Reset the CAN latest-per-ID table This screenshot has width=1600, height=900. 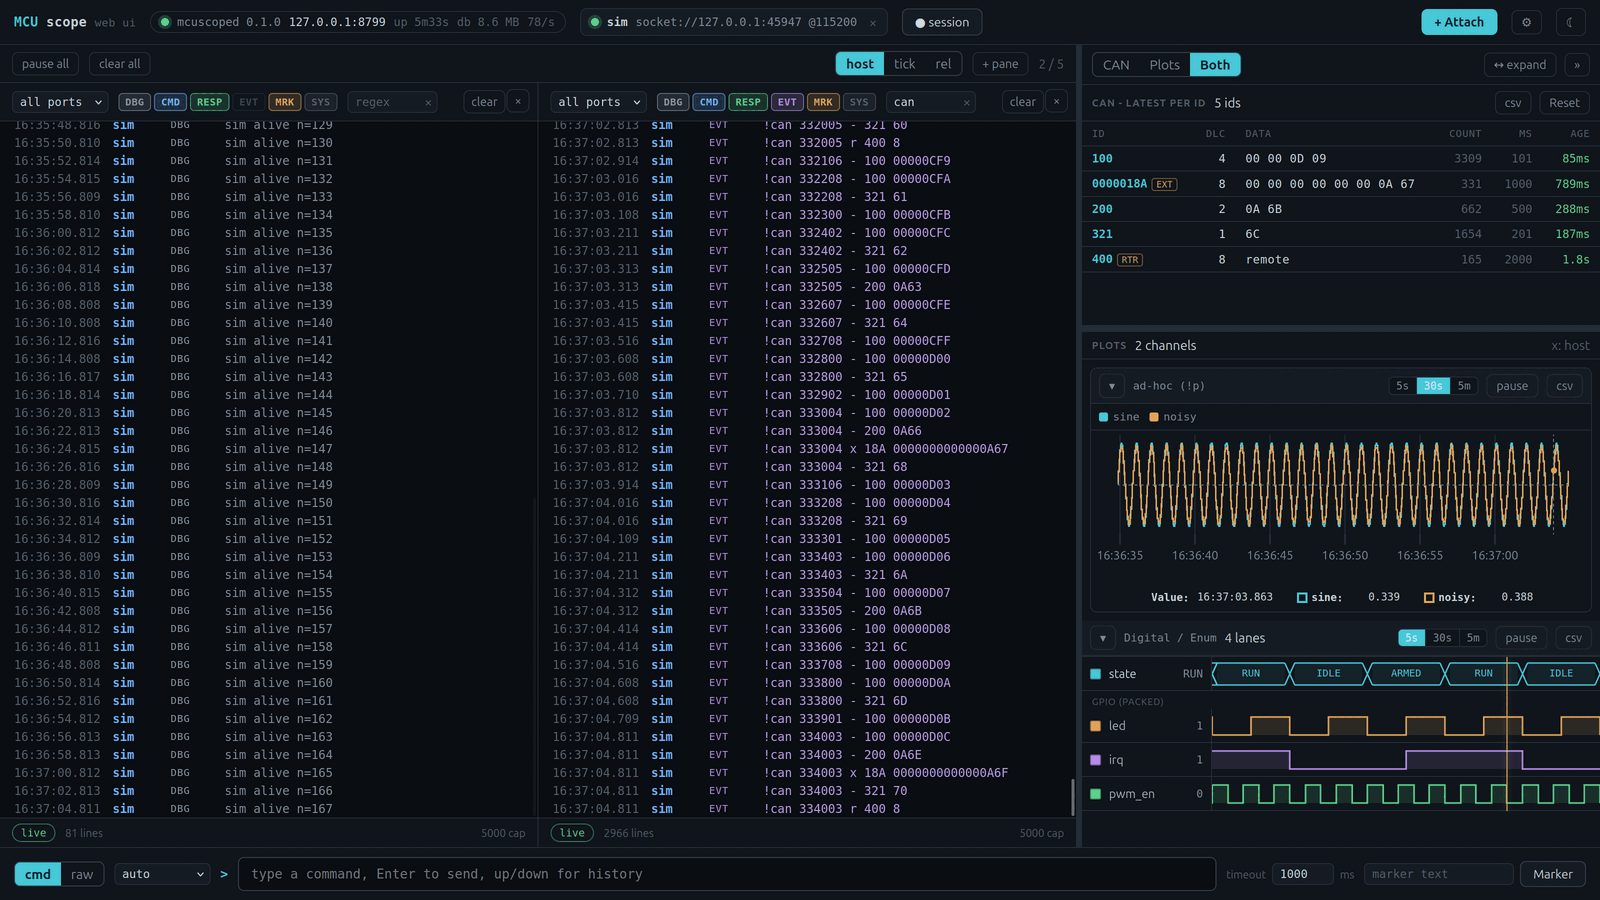click(1564, 103)
